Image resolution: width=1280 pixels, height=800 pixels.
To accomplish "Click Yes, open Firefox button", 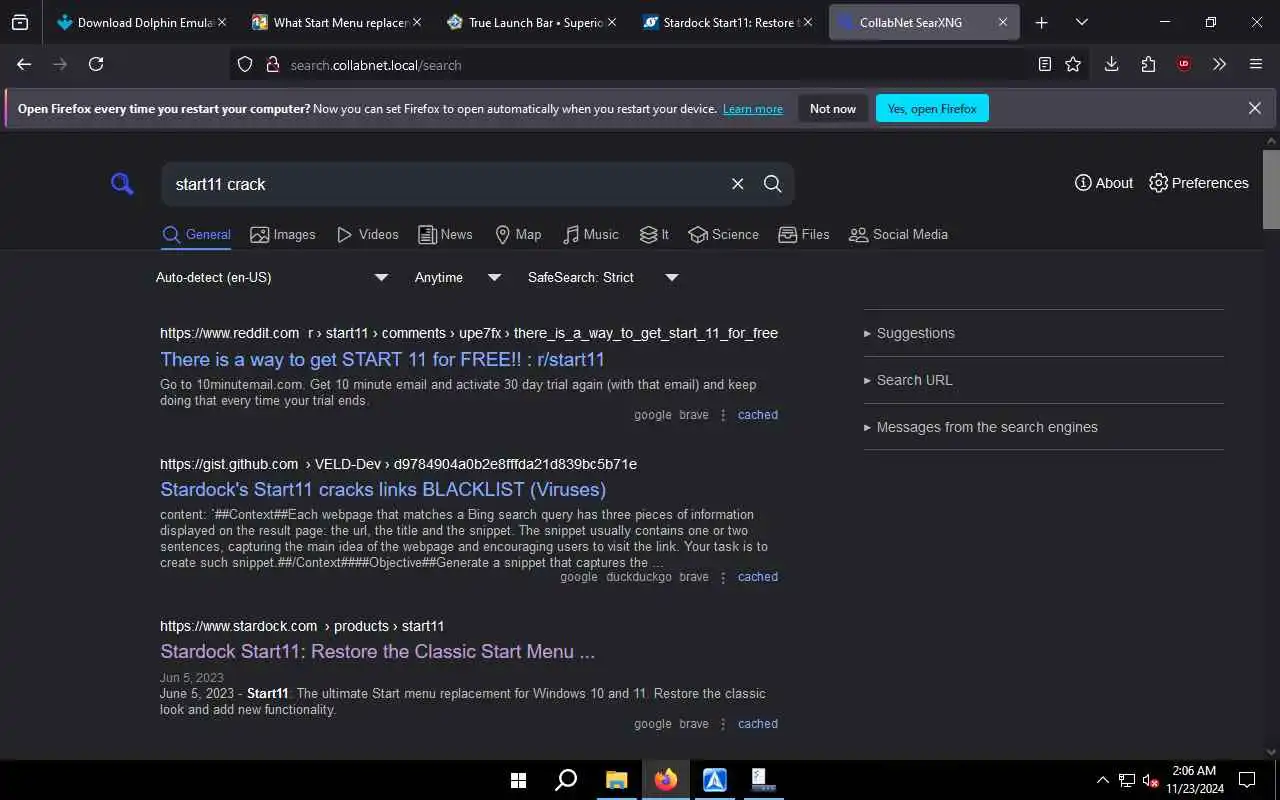I will (x=932, y=109).
